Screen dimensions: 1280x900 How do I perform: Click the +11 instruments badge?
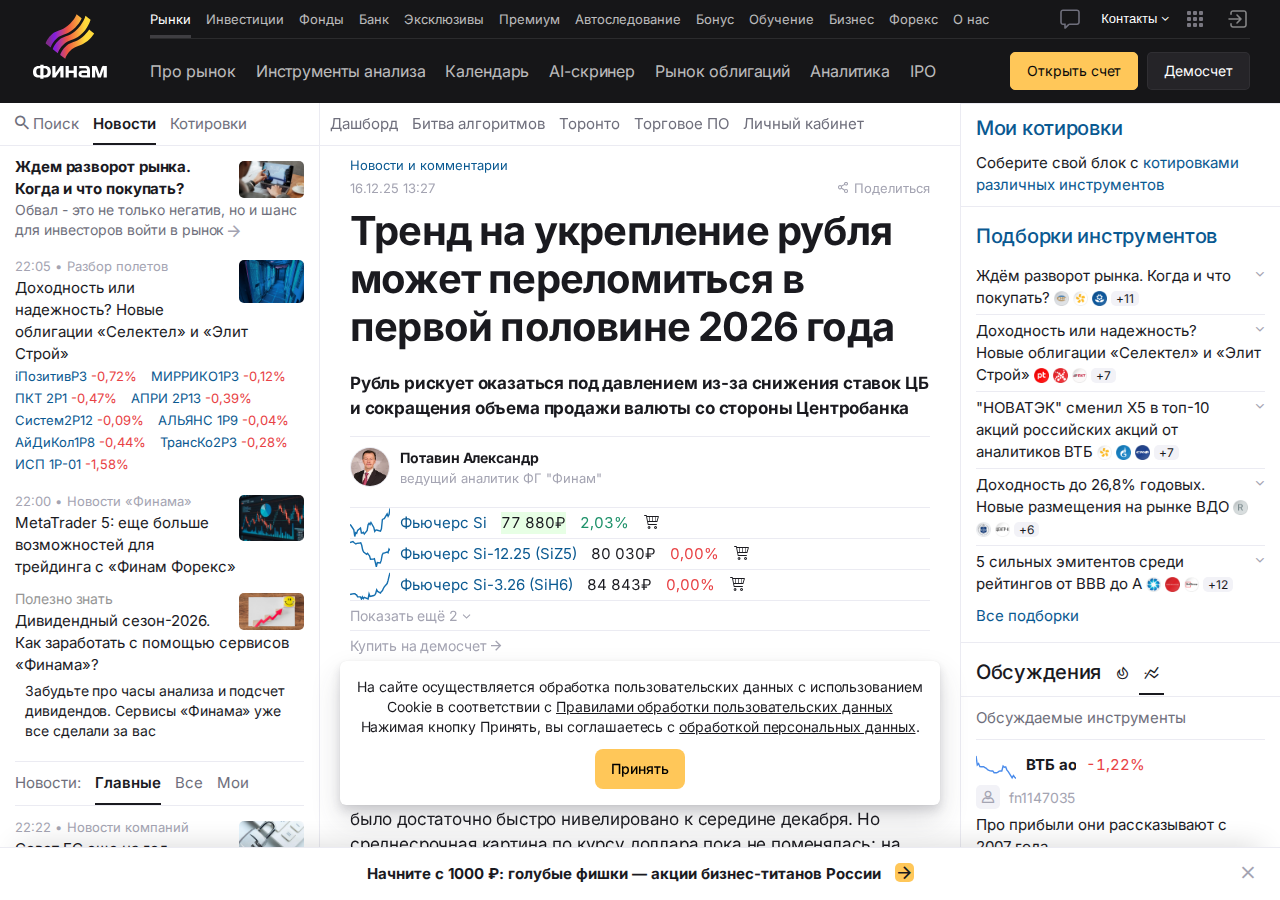[x=1125, y=298]
